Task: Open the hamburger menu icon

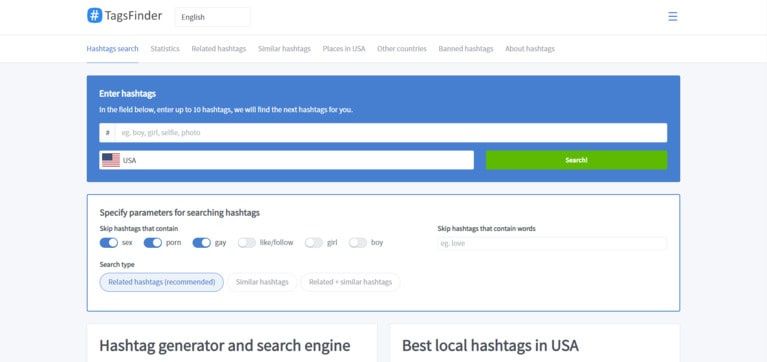Action: pyautogui.click(x=673, y=17)
